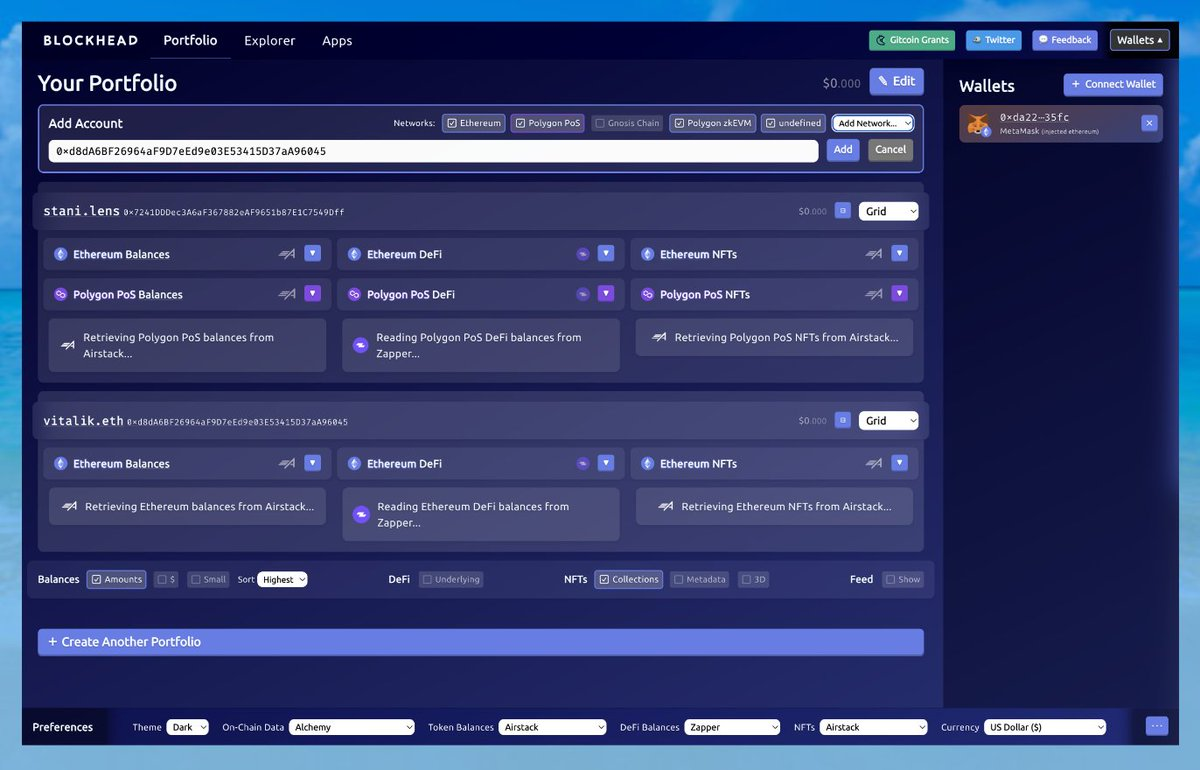Enable the Small balances checkbox
The image size is (1200, 770).
196,579
